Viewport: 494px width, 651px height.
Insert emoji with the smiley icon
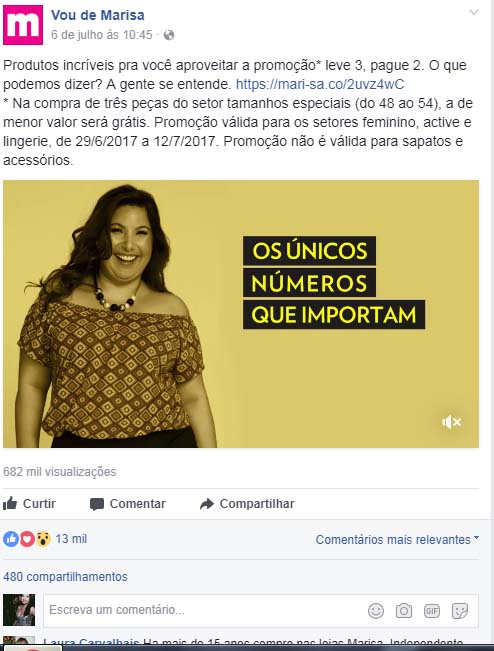point(376,611)
